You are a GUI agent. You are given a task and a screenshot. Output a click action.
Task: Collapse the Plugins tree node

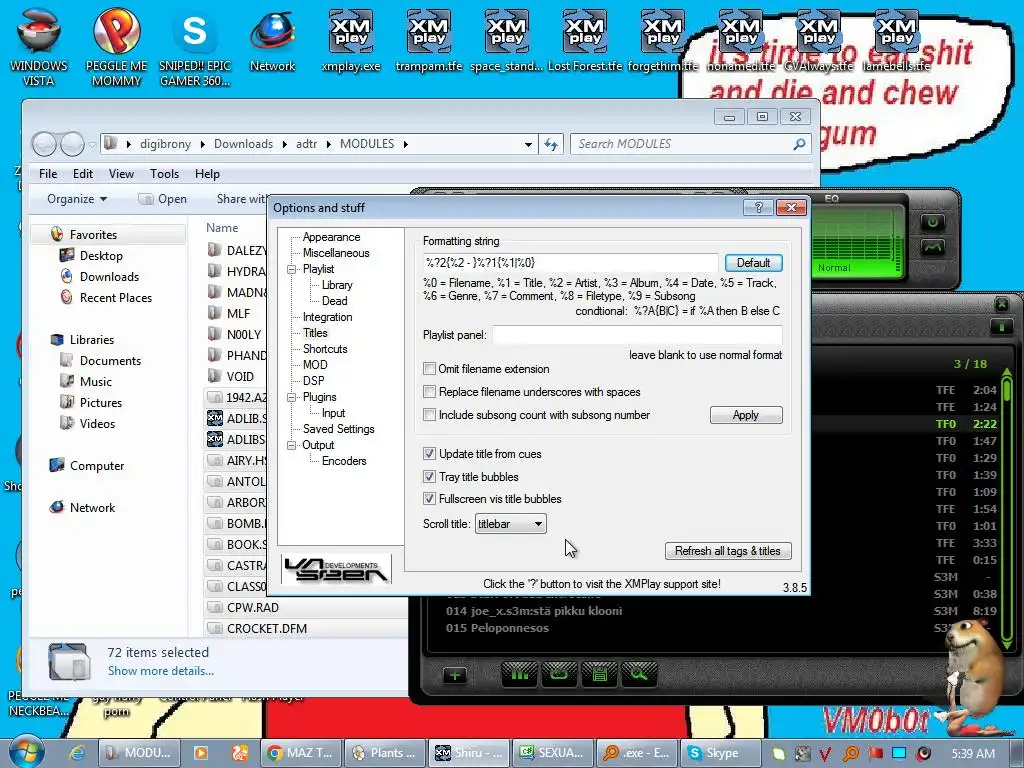(291, 397)
